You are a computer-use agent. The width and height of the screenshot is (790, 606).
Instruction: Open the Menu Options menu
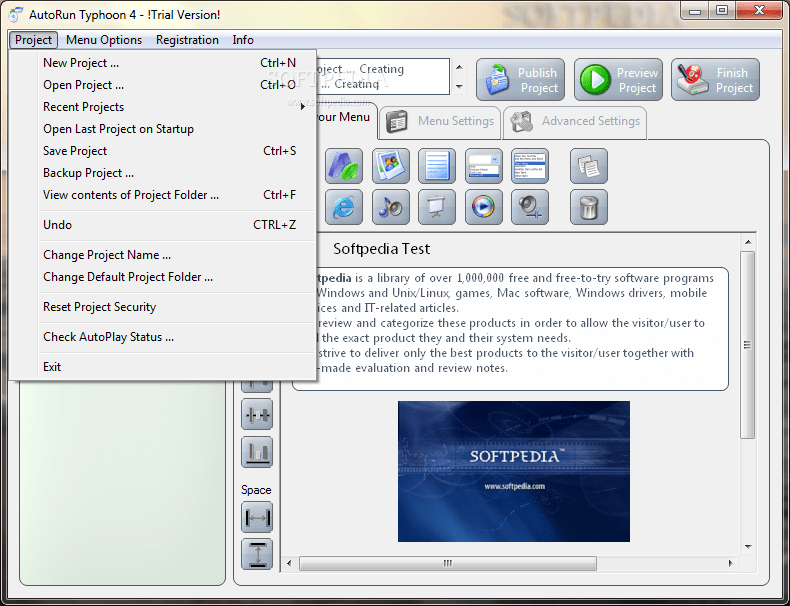point(104,40)
